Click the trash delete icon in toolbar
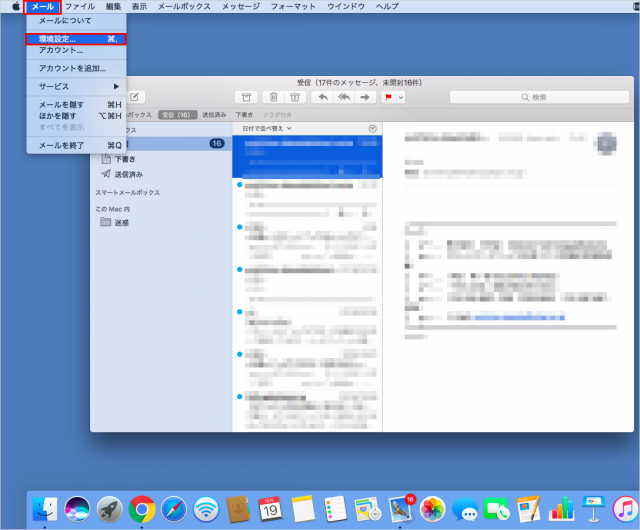The image size is (640, 530). pyautogui.click(x=273, y=97)
